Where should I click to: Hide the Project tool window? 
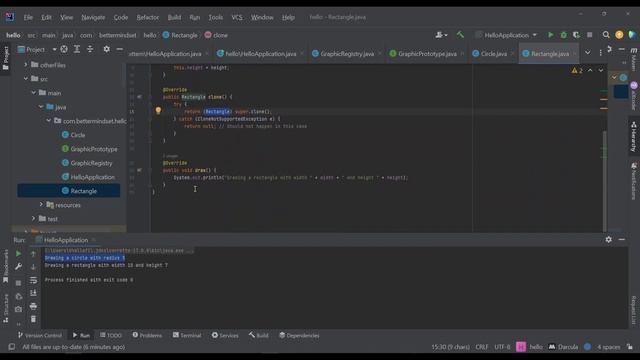(120, 49)
